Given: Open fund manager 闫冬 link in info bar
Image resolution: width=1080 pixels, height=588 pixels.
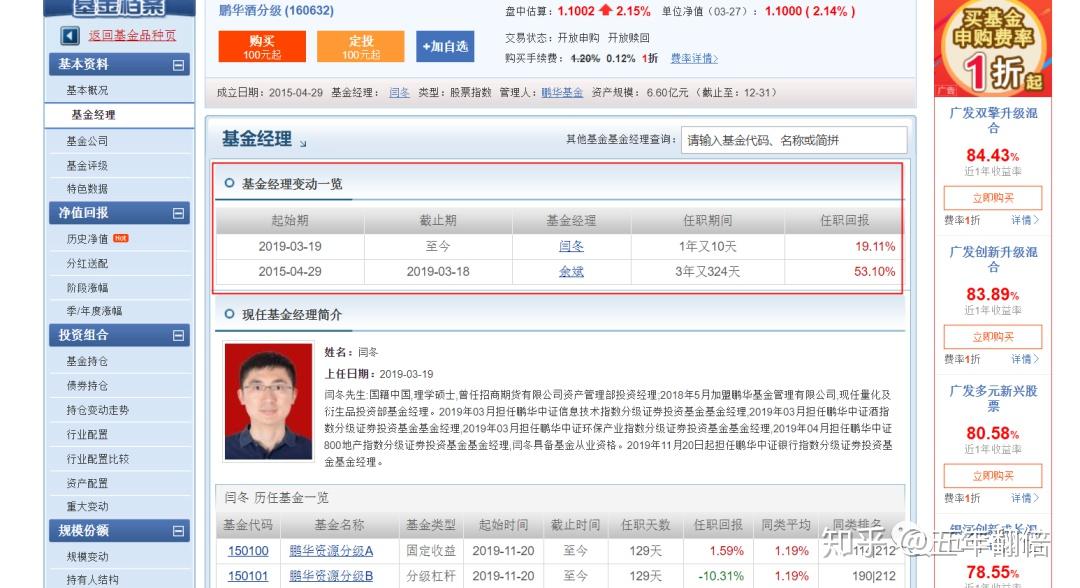Looking at the screenshot, I should (x=399, y=92).
